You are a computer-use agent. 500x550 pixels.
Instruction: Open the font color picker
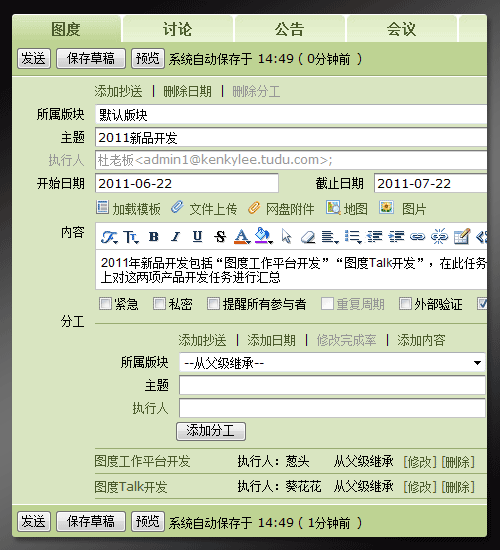tap(242, 237)
